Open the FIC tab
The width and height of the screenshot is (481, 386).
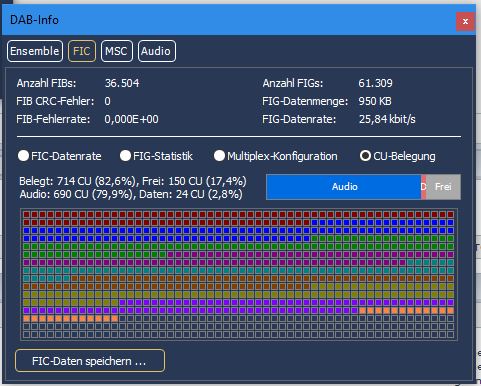(82, 51)
